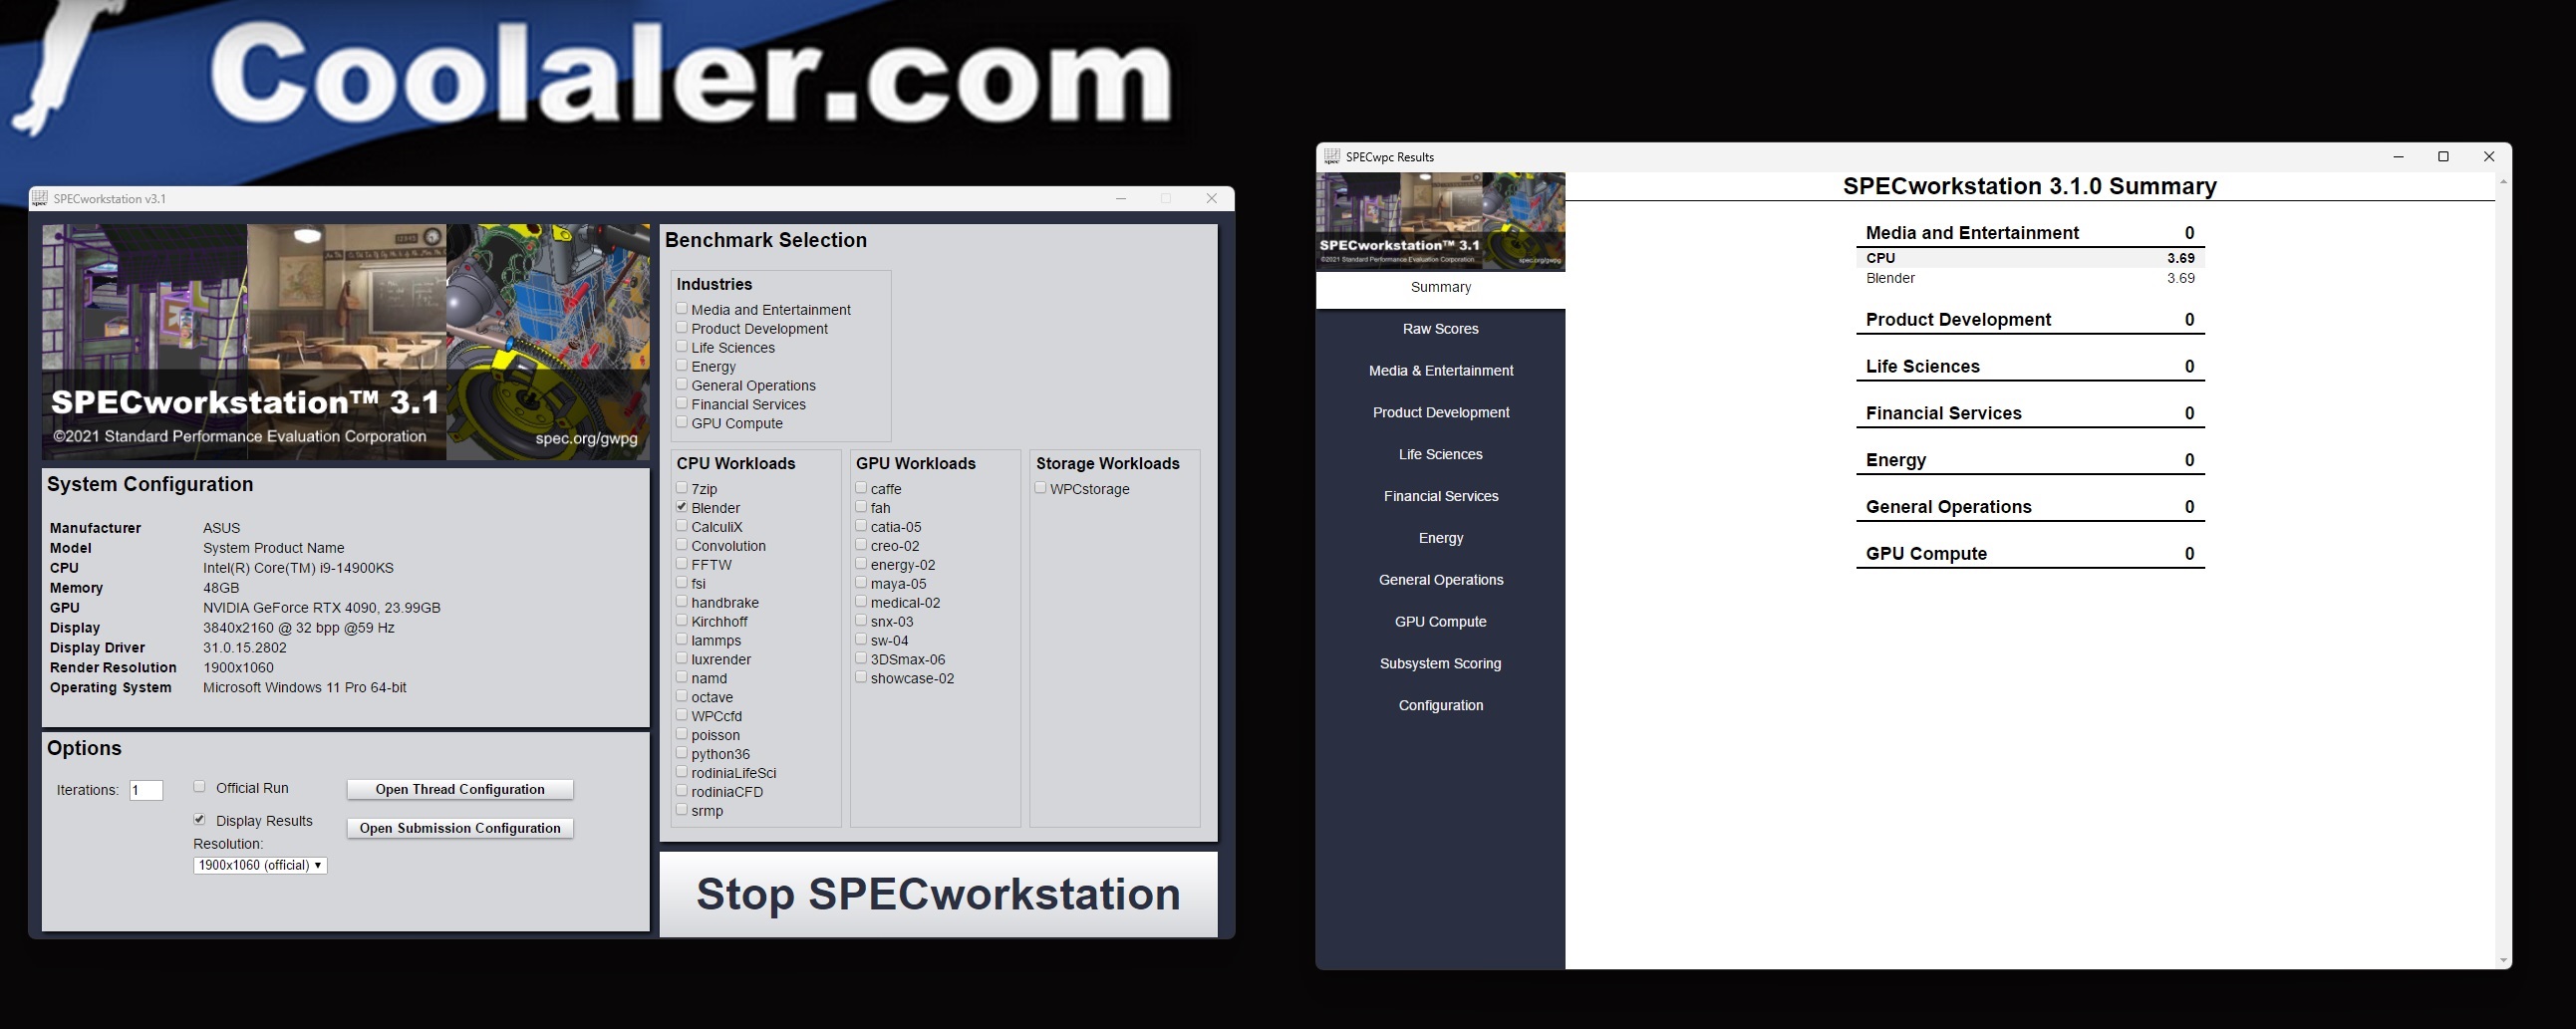Check the Kirchhoff workload

pos(682,621)
